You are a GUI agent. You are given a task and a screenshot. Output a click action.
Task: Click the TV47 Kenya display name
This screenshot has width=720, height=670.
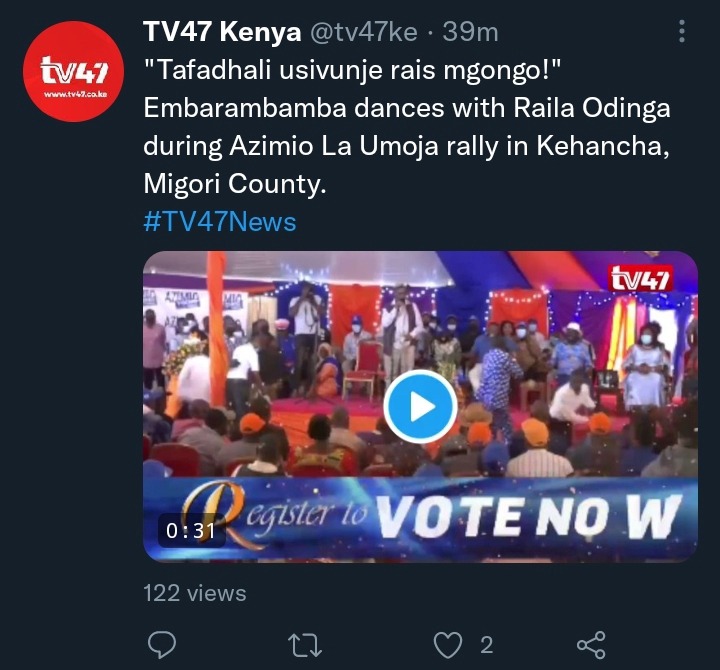click(222, 32)
